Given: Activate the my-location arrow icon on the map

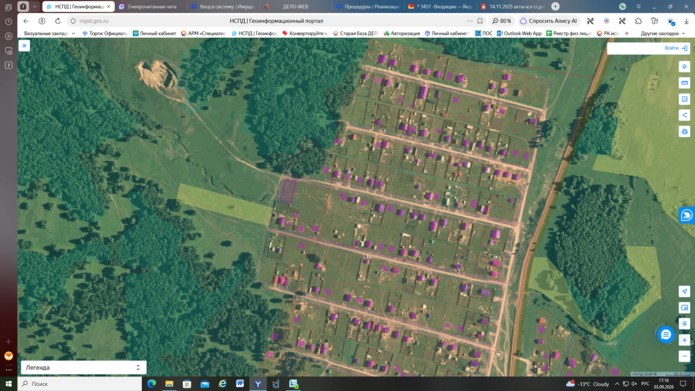Looking at the screenshot, I should point(684,291).
